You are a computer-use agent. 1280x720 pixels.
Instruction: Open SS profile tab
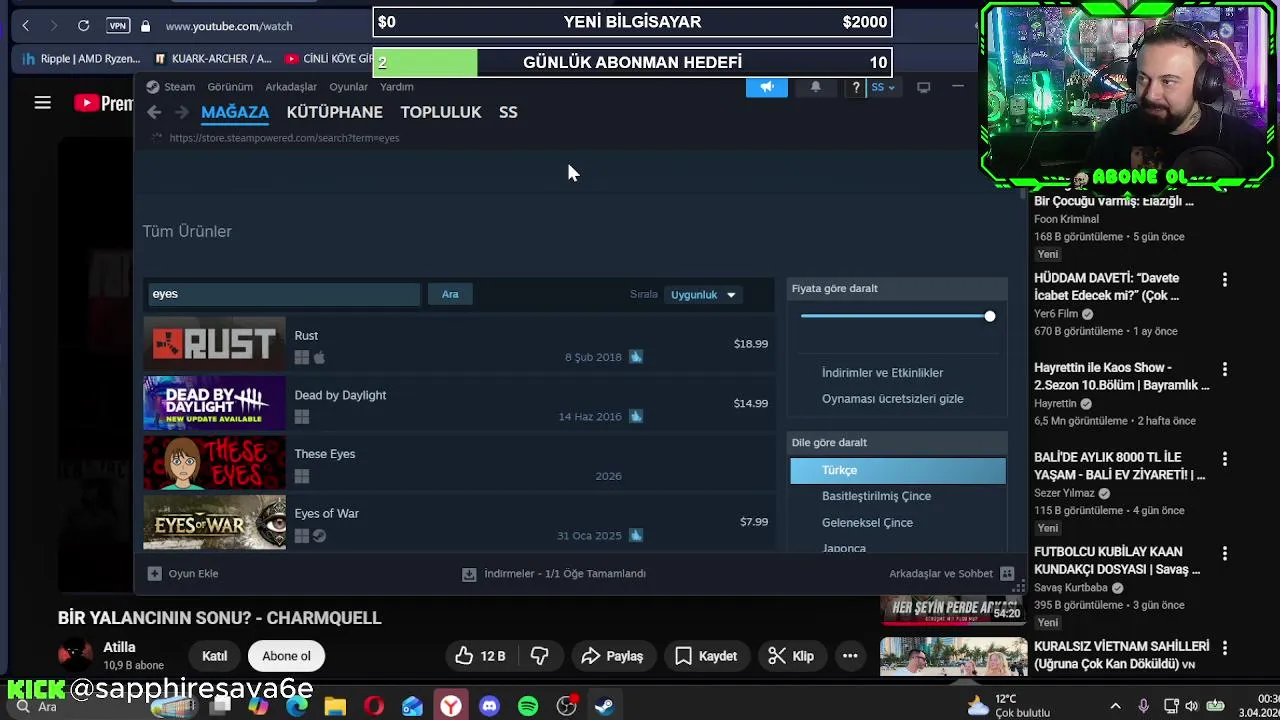pyautogui.click(x=508, y=112)
